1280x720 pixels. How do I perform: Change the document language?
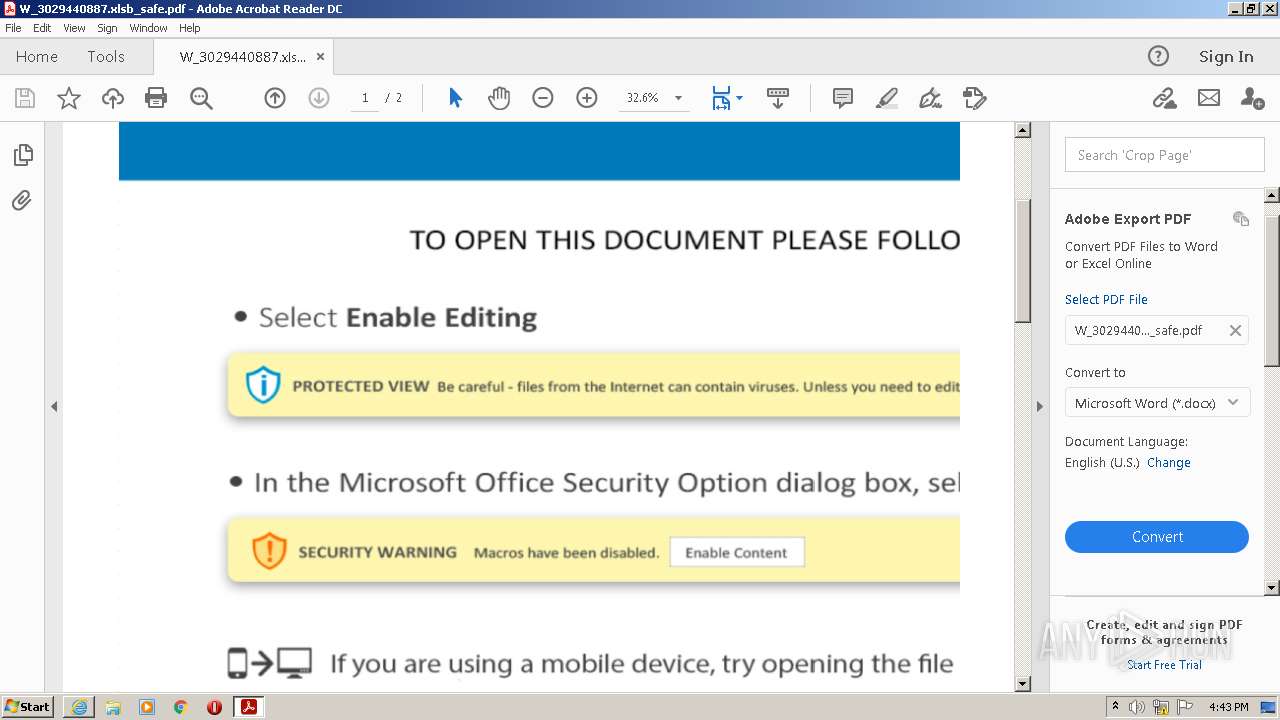tap(1169, 463)
